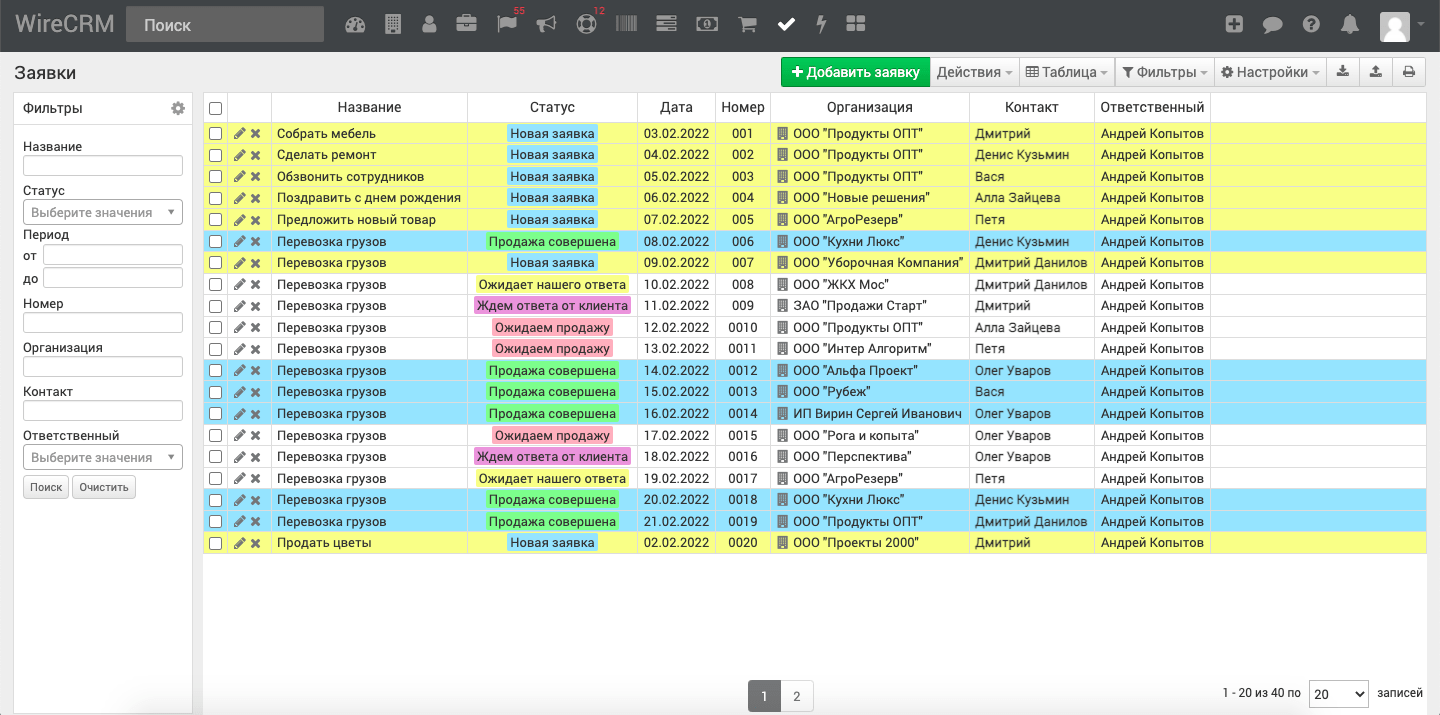This screenshot has height=715, width=1440.
Task: Check the row 006 Кухни Люкс checkbox
Action: coord(215,241)
